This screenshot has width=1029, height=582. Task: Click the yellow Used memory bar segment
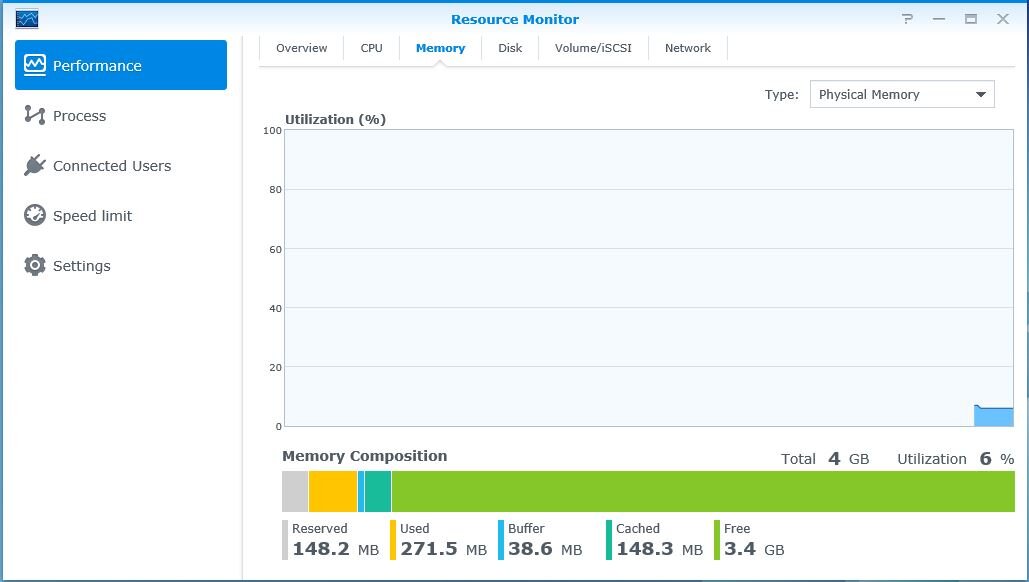tap(332, 492)
